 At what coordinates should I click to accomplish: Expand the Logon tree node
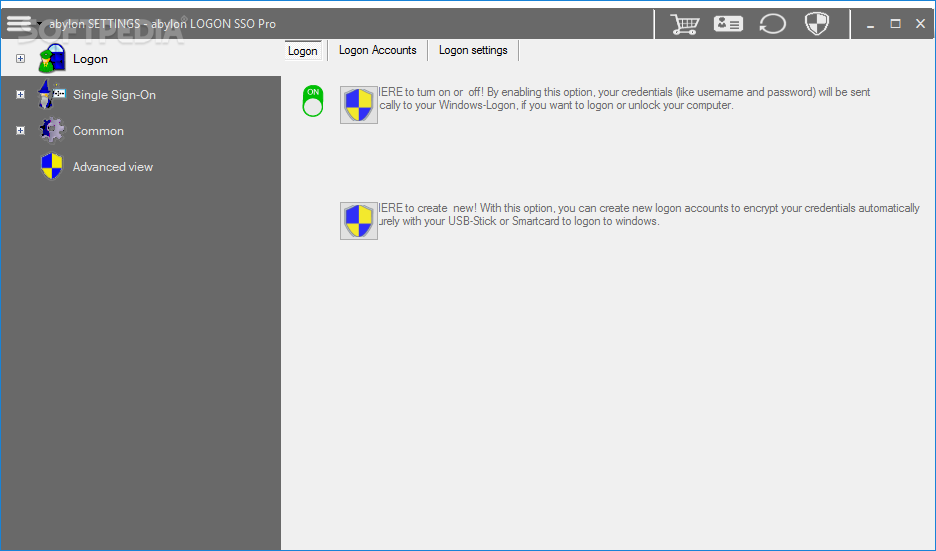(x=20, y=59)
